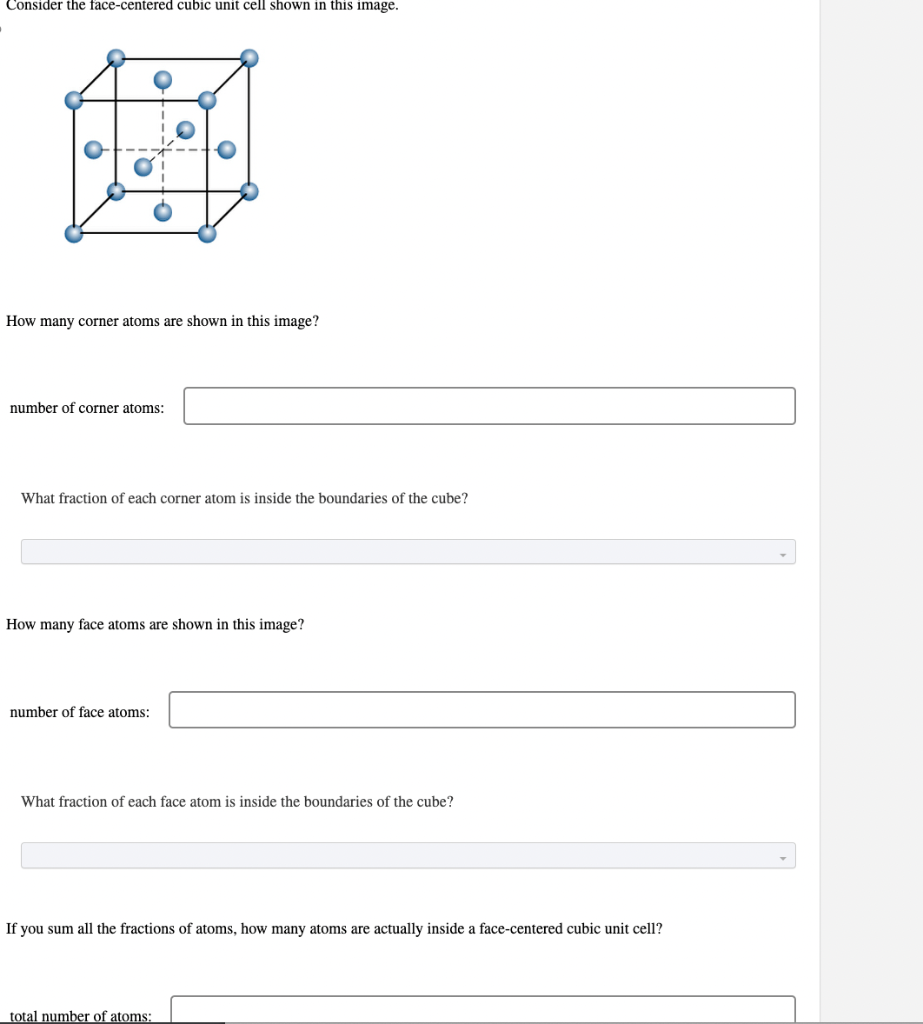The width and height of the screenshot is (923, 1024).
Task: Click the arrow on the face fraction selector
Action: point(783,856)
